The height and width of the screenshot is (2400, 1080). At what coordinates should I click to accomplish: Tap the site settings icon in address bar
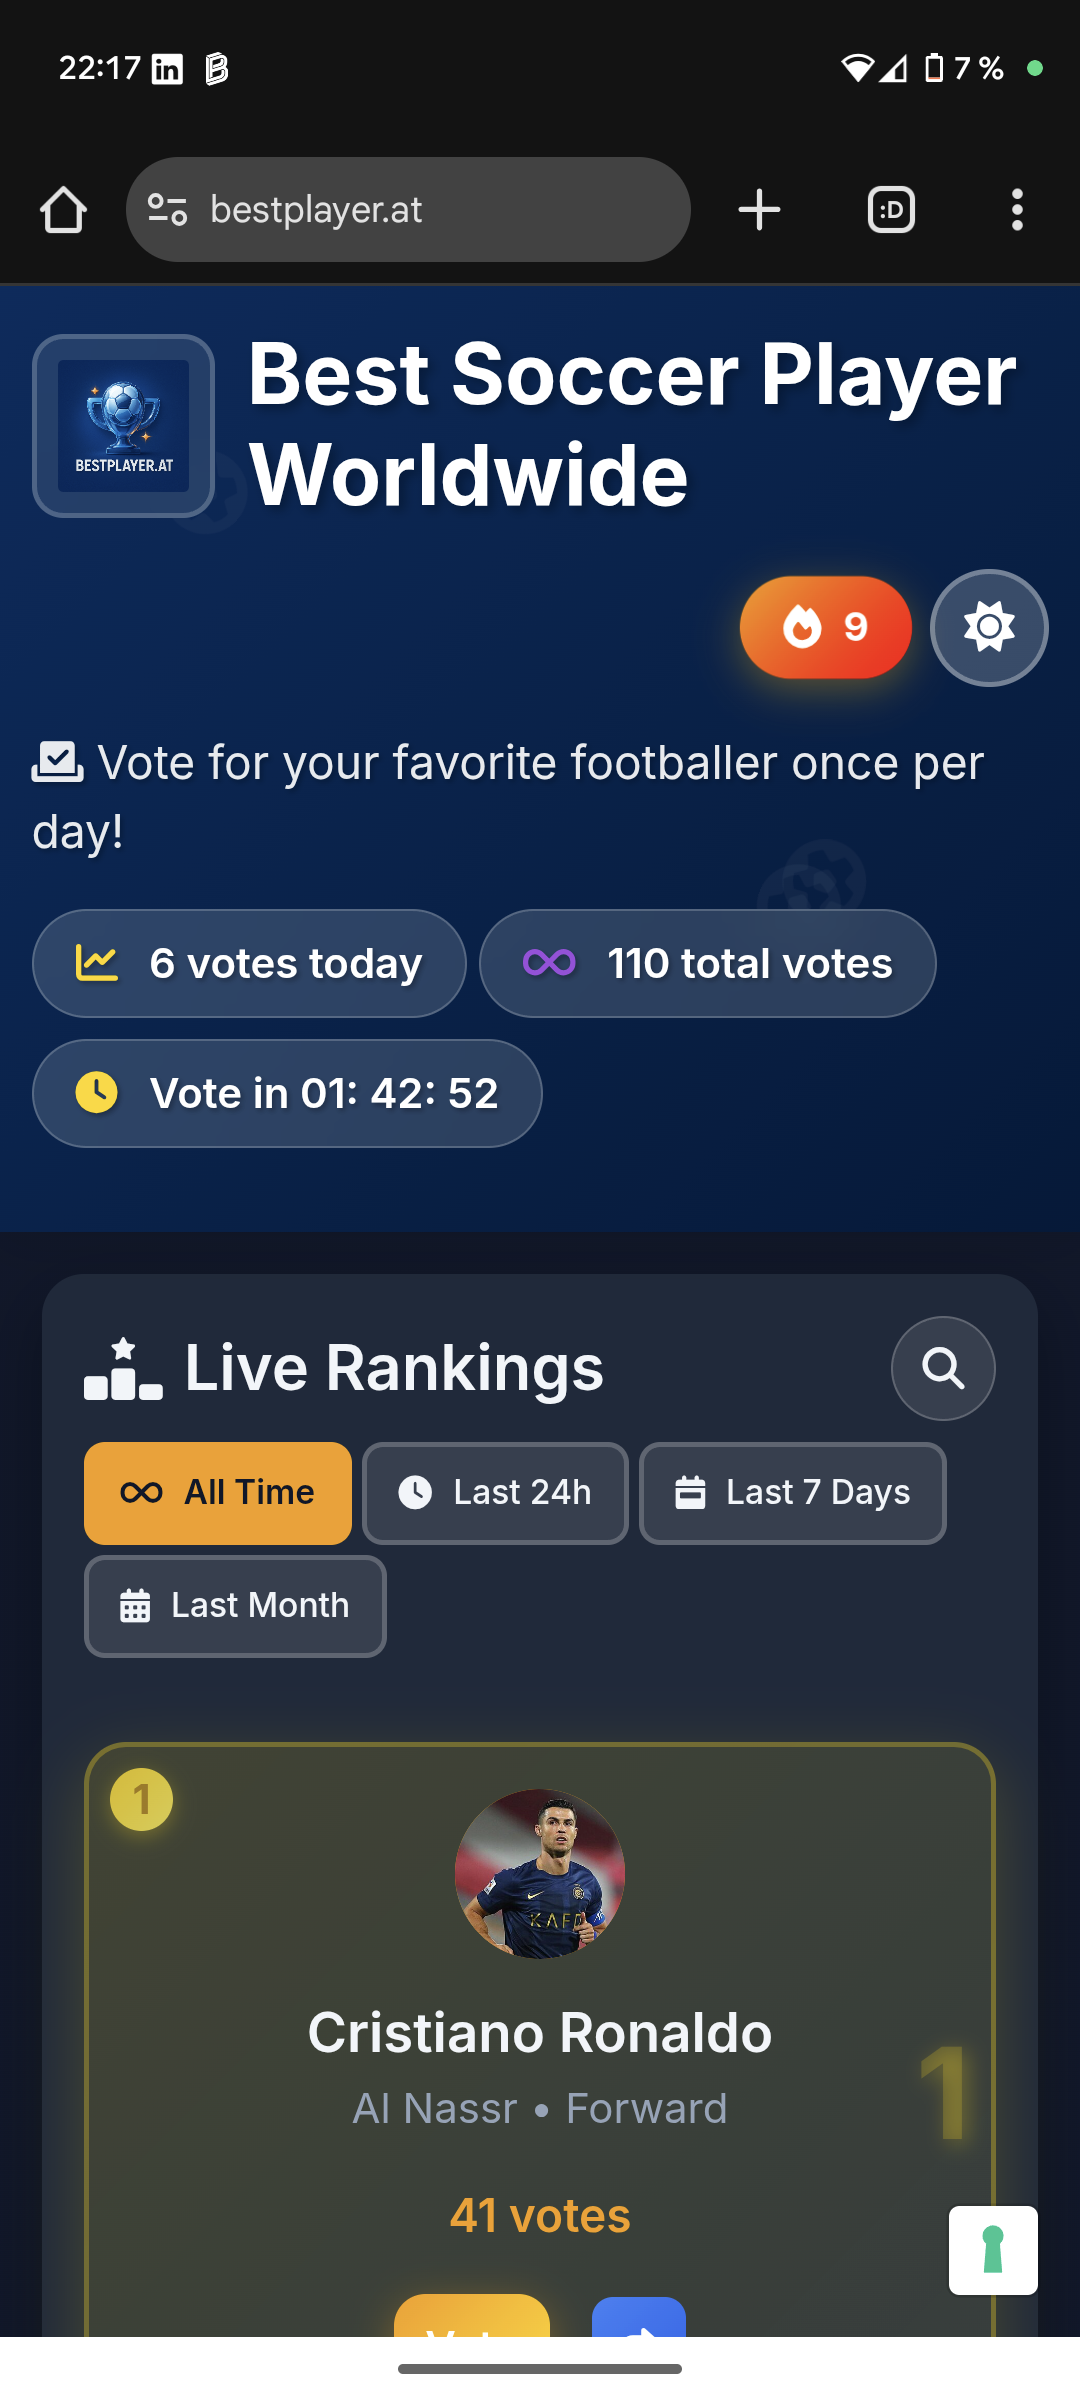point(167,210)
